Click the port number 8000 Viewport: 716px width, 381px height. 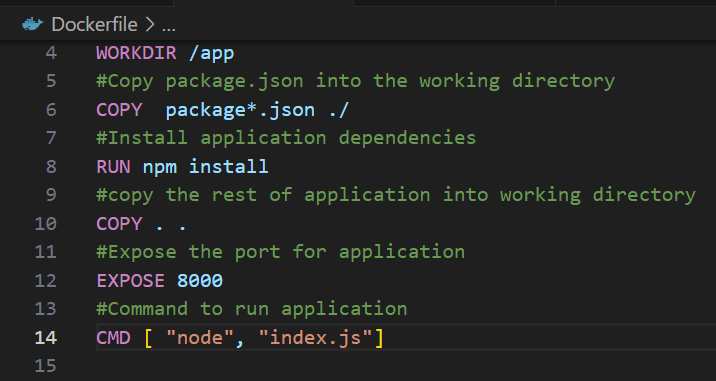pos(200,280)
